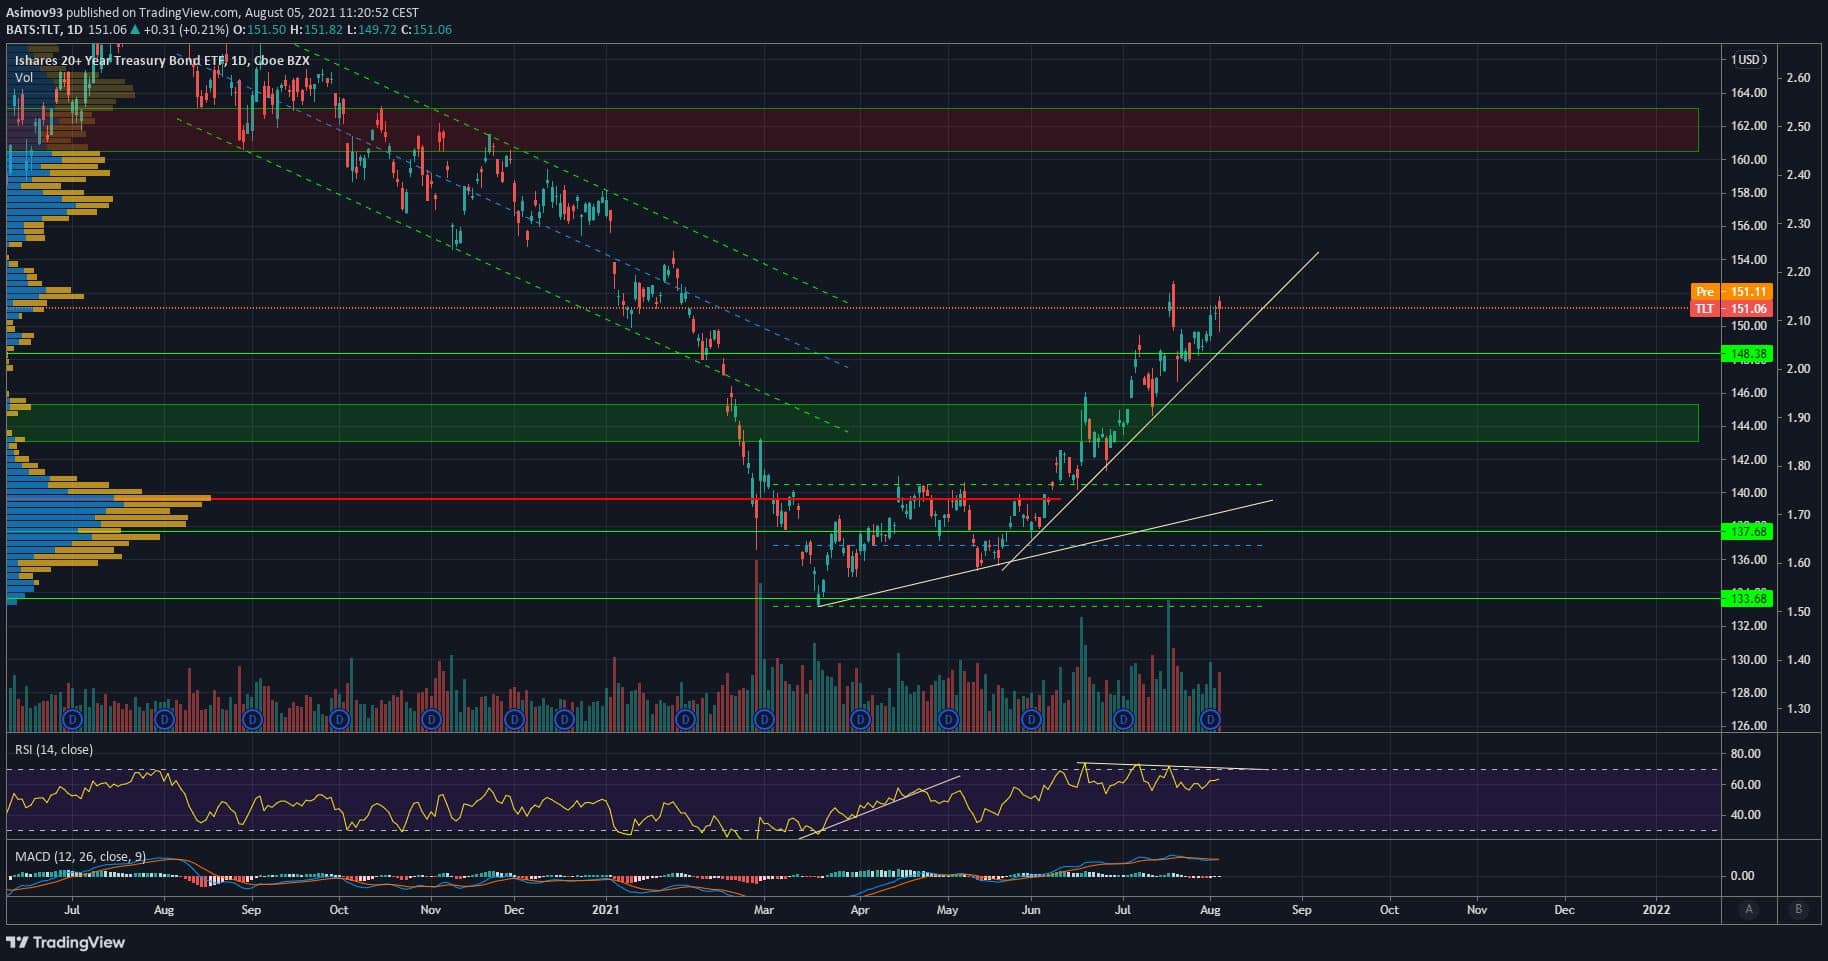Click the TradingView logo

tap(66, 942)
